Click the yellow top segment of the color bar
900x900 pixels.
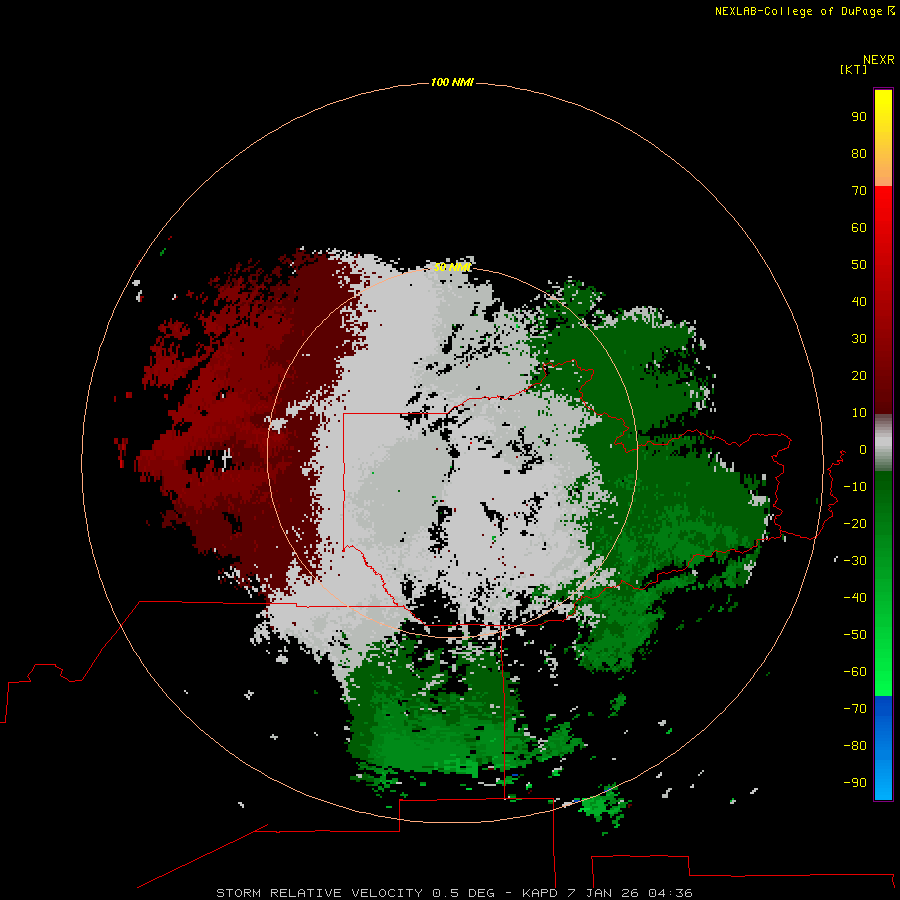tap(883, 138)
